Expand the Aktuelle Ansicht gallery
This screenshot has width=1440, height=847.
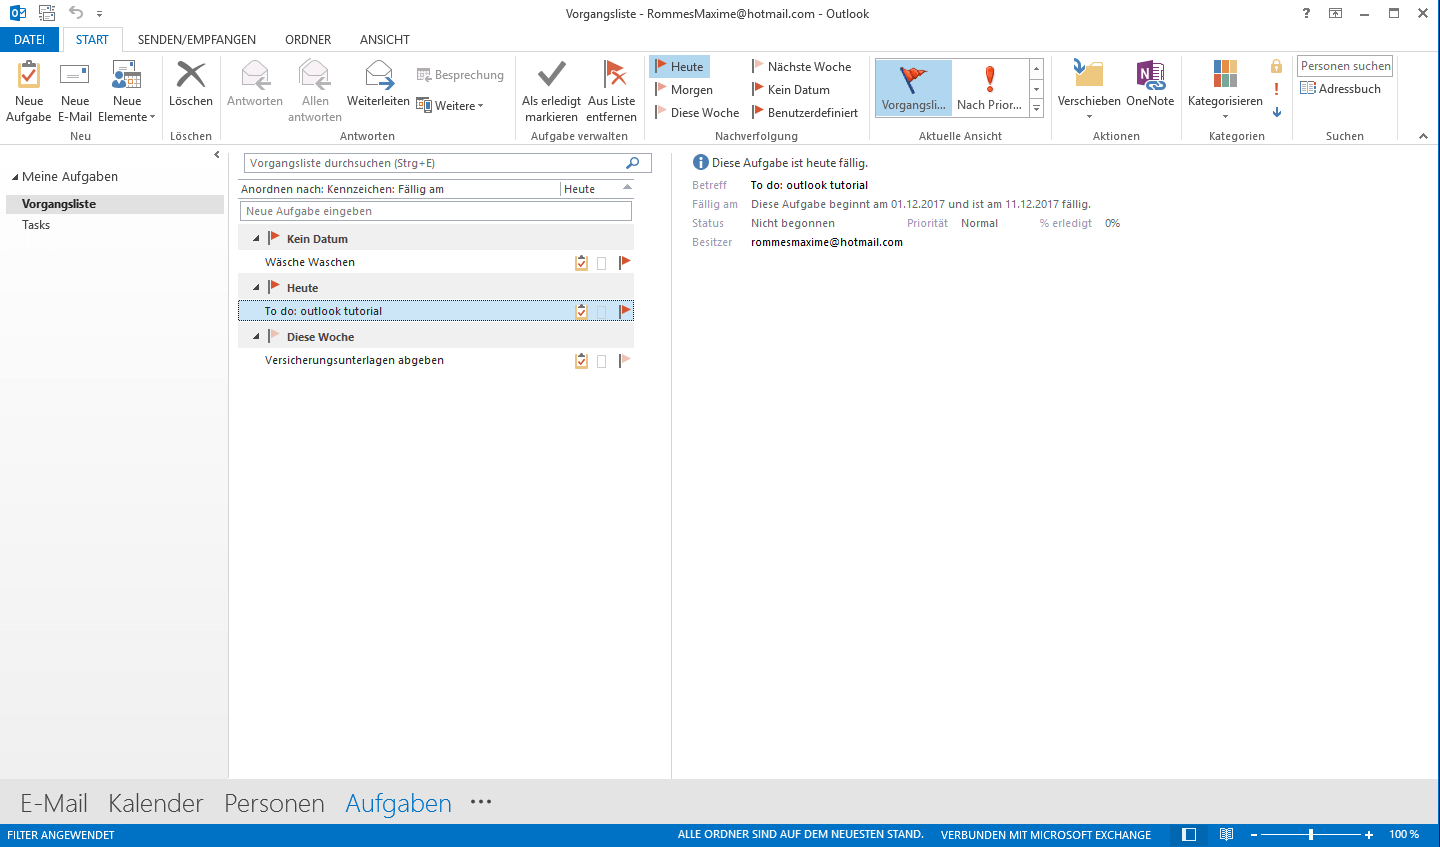[x=1036, y=108]
